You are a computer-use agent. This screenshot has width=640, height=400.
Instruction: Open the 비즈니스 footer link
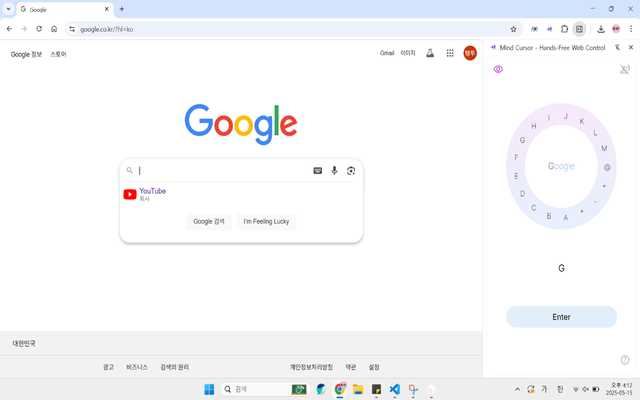[137, 367]
